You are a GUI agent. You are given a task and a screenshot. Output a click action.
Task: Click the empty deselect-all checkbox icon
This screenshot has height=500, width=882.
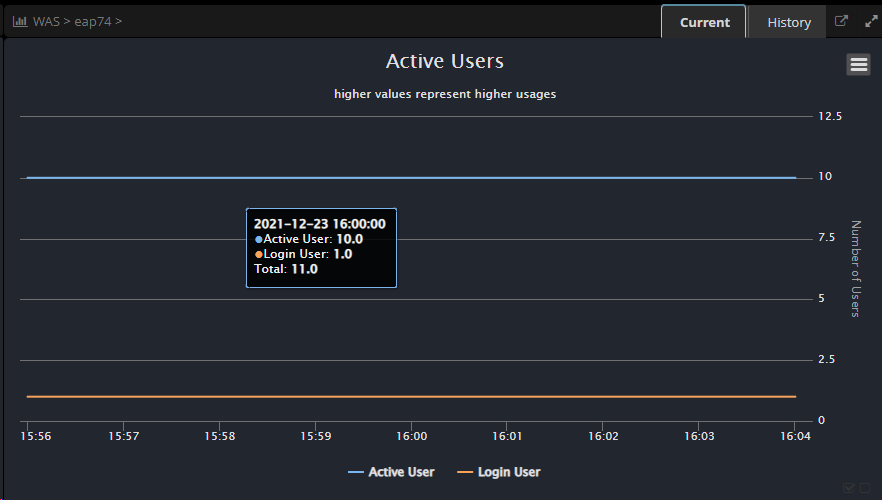pos(865,487)
